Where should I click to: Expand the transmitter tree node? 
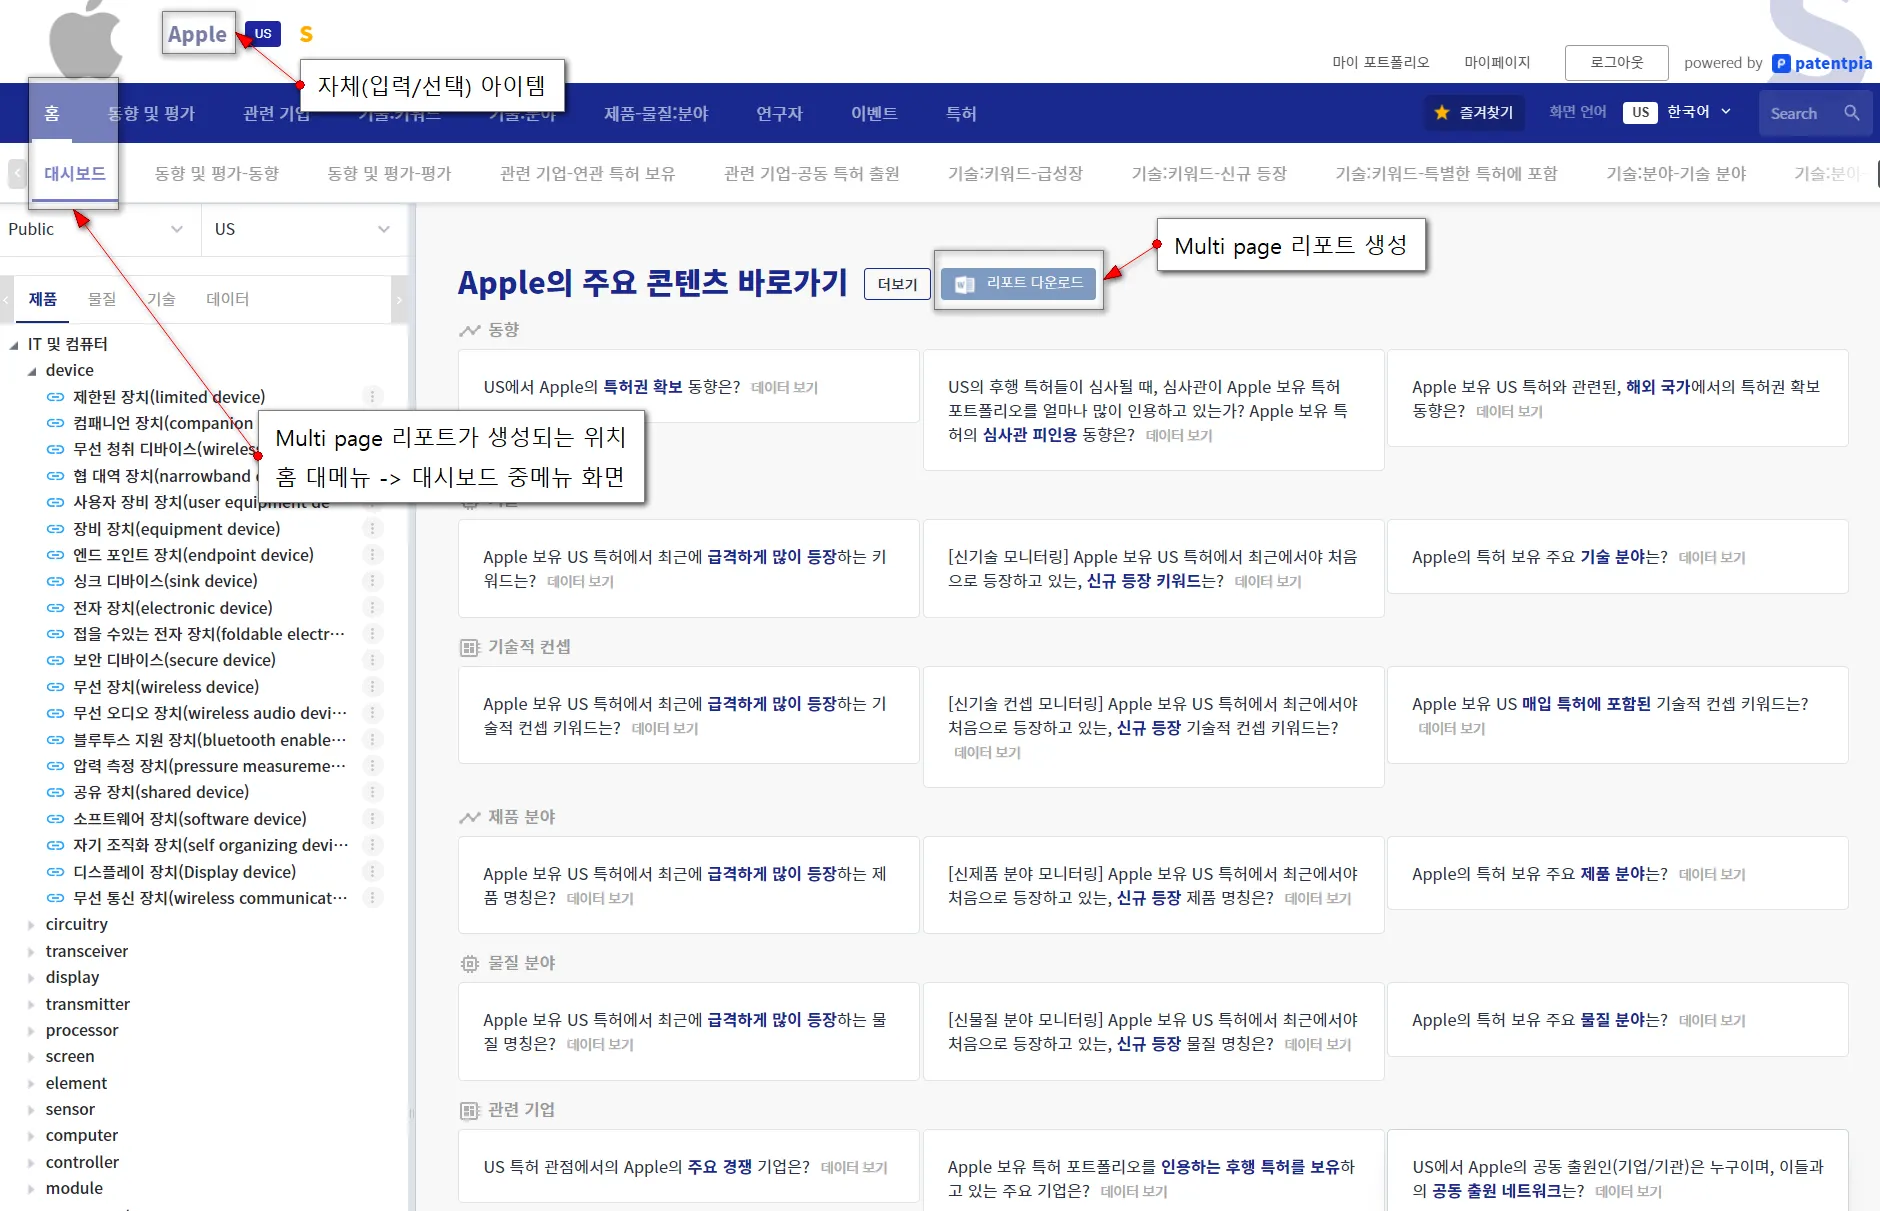pos(32,1005)
